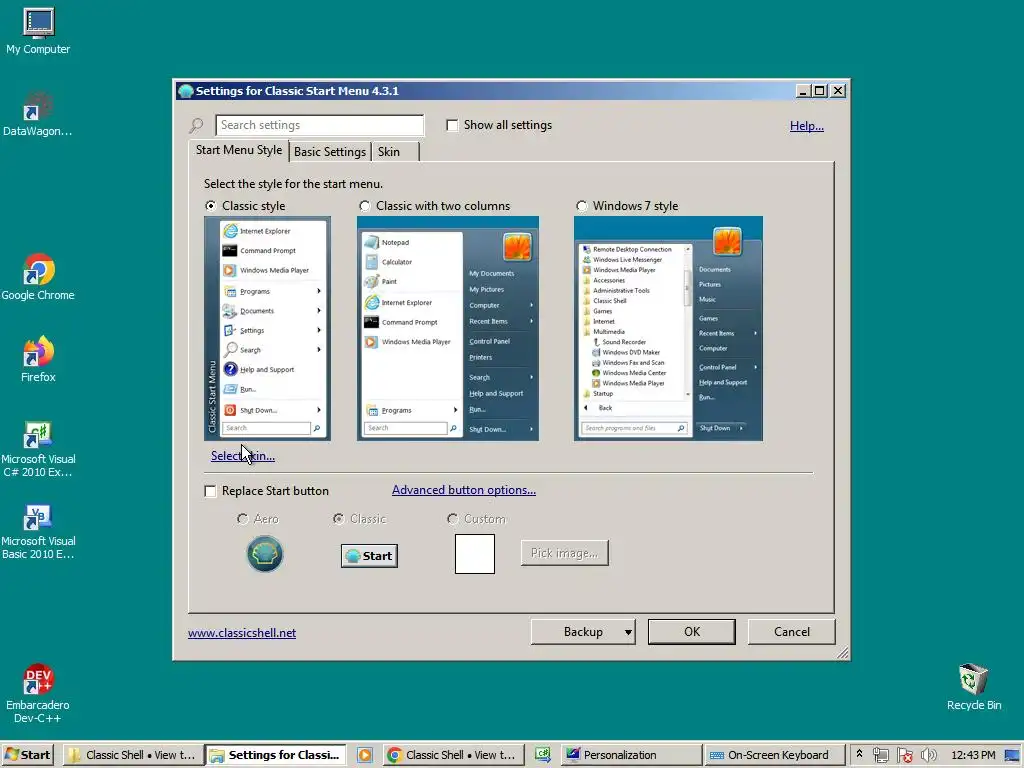Click the network tray icon
This screenshot has width=1024, height=768.
click(x=880, y=756)
